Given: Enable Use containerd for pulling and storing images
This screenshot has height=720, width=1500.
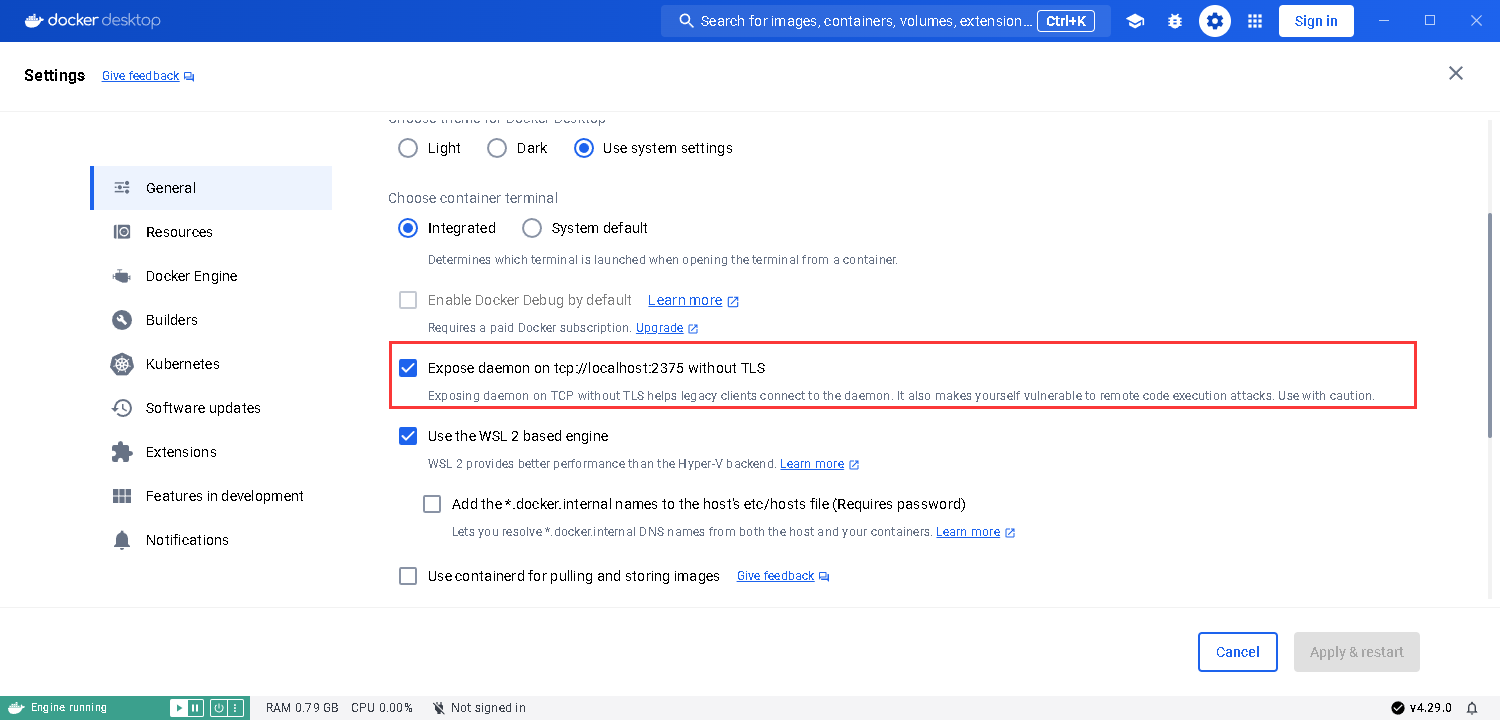Looking at the screenshot, I should [x=408, y=576].
